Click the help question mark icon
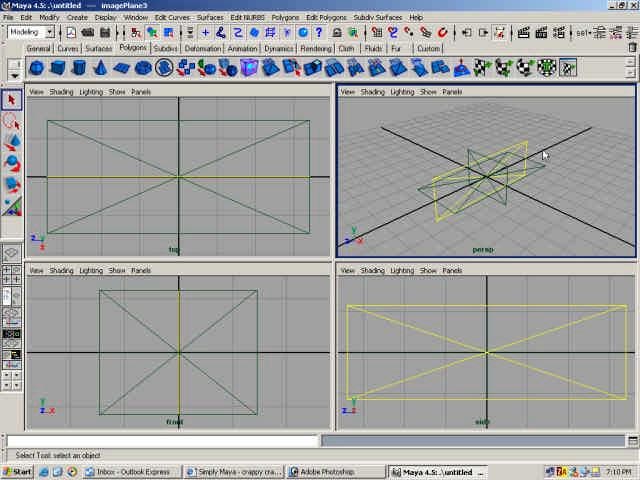Image resolution: width=640 pixels, height=480 pixels. pyautogui.click(x=318, y=33)
